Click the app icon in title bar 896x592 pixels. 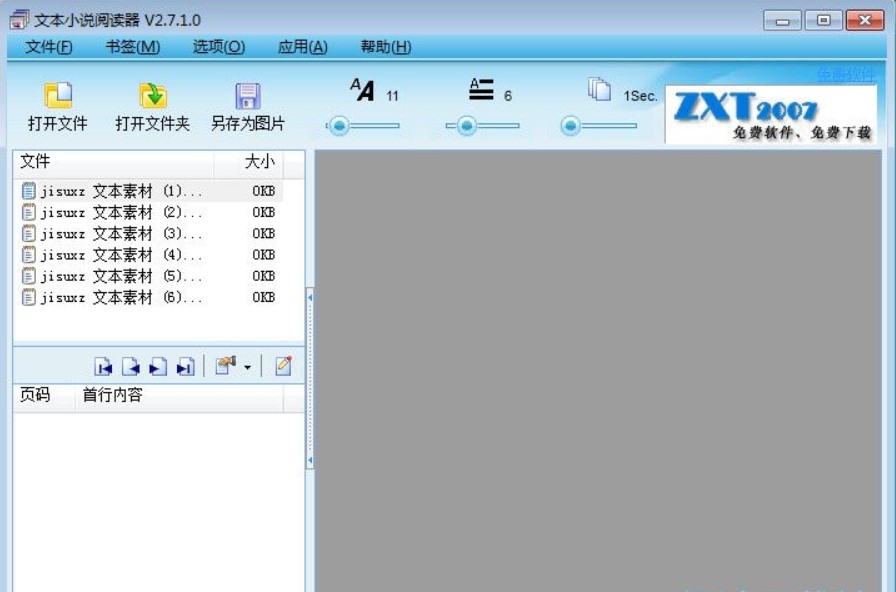[19, 20]
